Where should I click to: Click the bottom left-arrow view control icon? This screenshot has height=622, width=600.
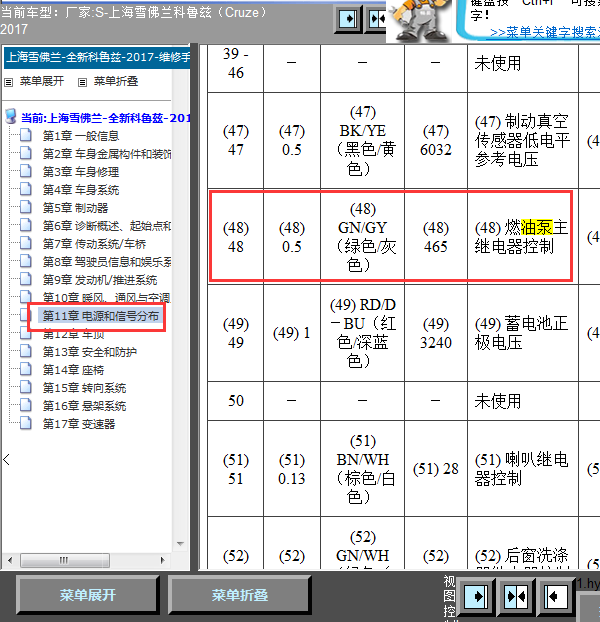(x=555, y=596)
